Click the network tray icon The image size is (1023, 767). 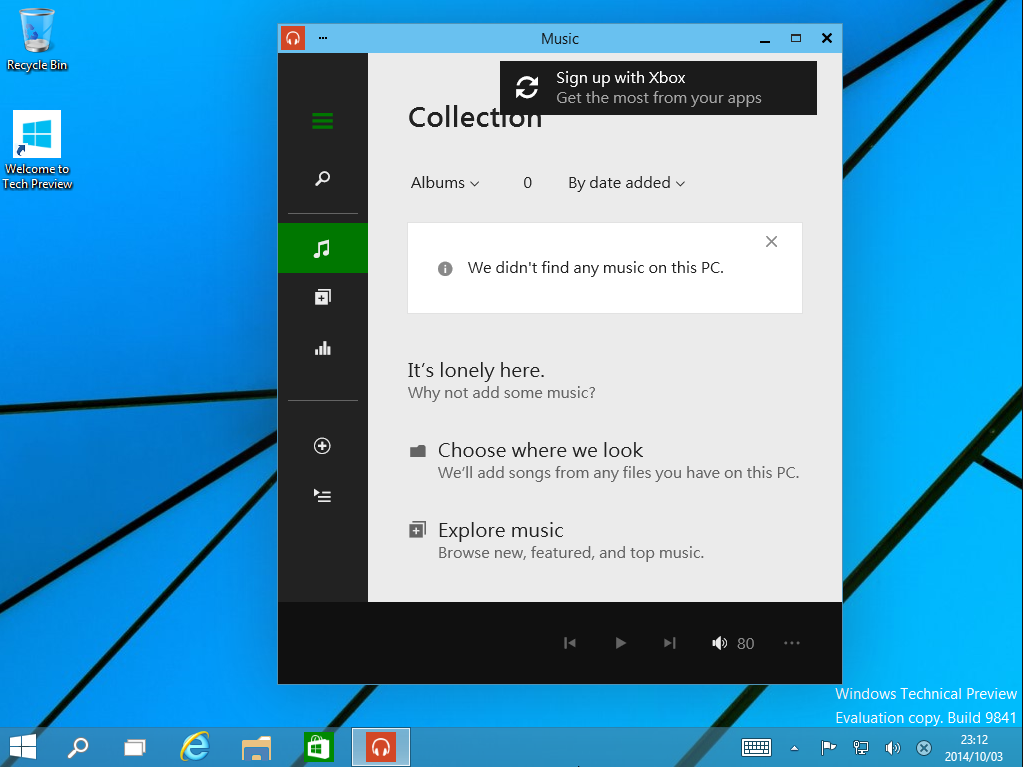click(861, 747)
